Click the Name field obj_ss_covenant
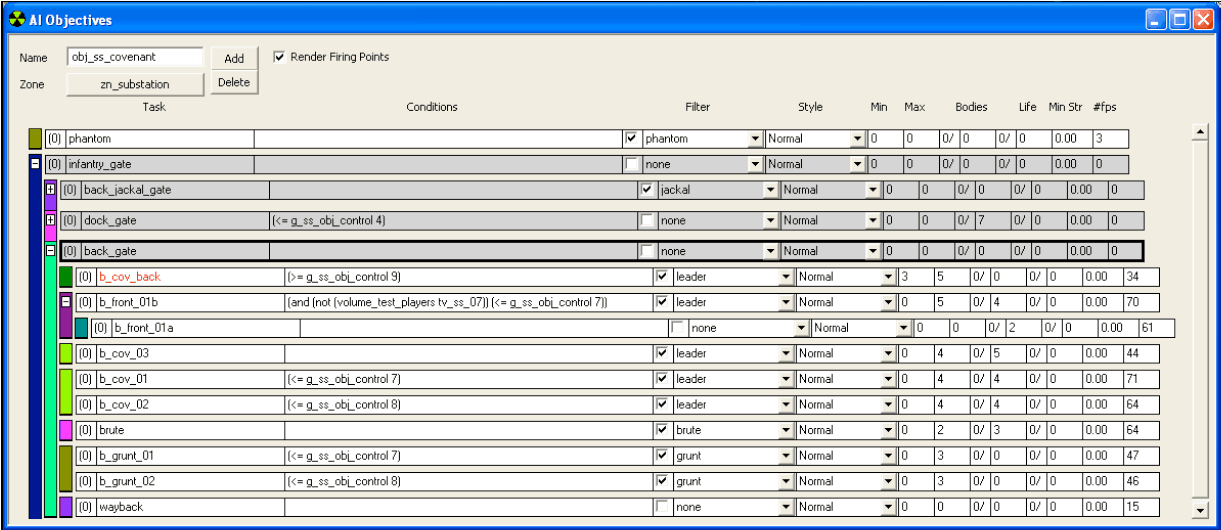Viewport: 1221px width, 530px height. 135,58
